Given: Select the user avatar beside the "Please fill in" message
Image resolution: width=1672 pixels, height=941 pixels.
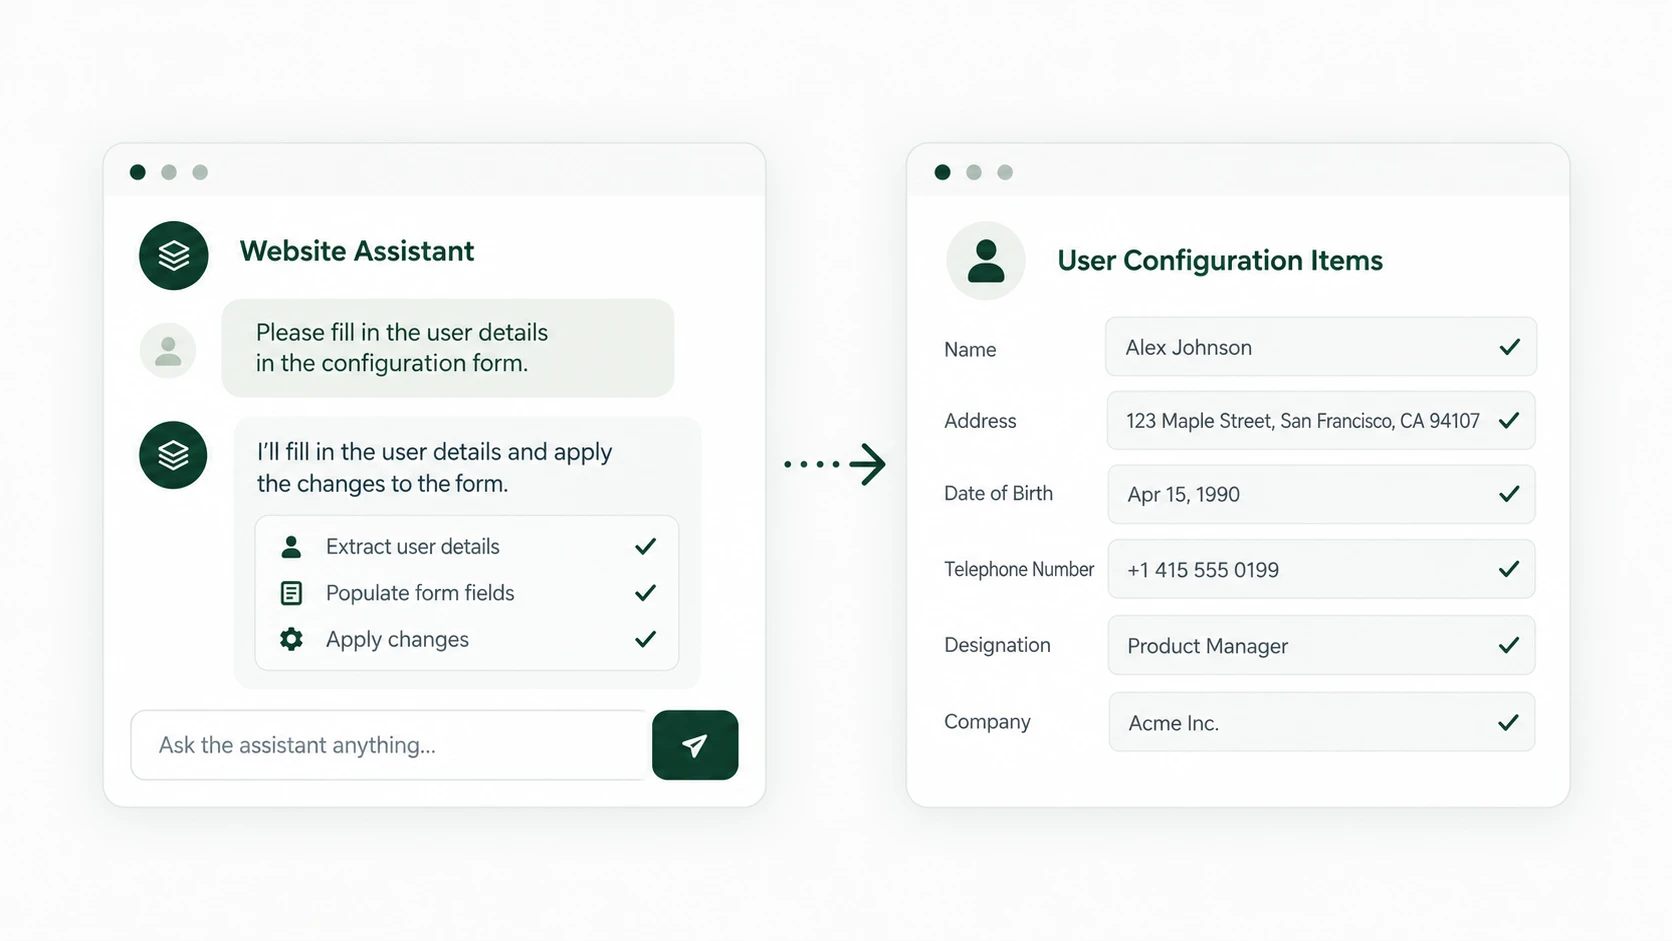Looking at the screenshot, I should (x=168, y=351).
